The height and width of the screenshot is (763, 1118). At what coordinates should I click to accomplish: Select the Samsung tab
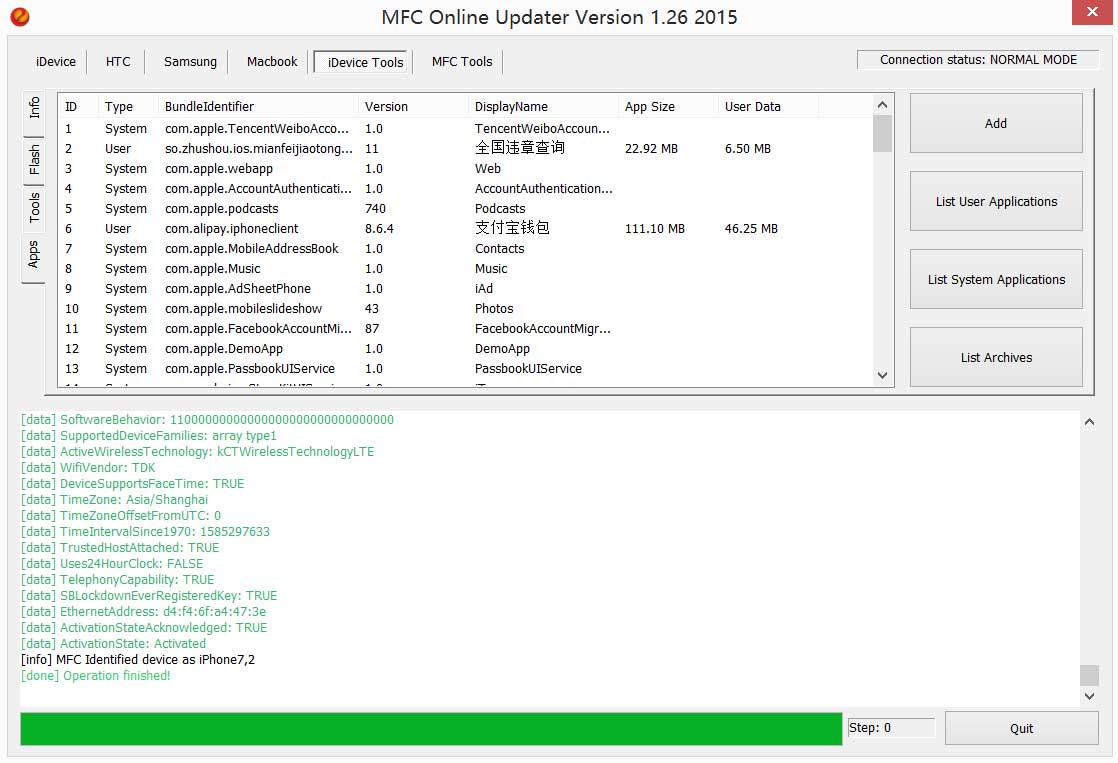[190, 62]
